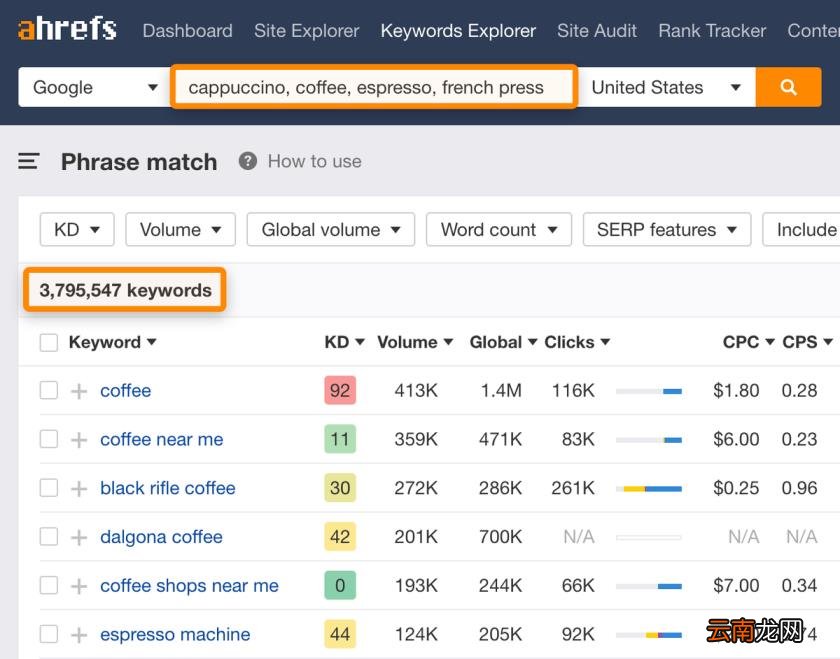The width and height of the screenshot is (840, 659).
Task: Sort by the Clicks column header
Action: (577, 342)
